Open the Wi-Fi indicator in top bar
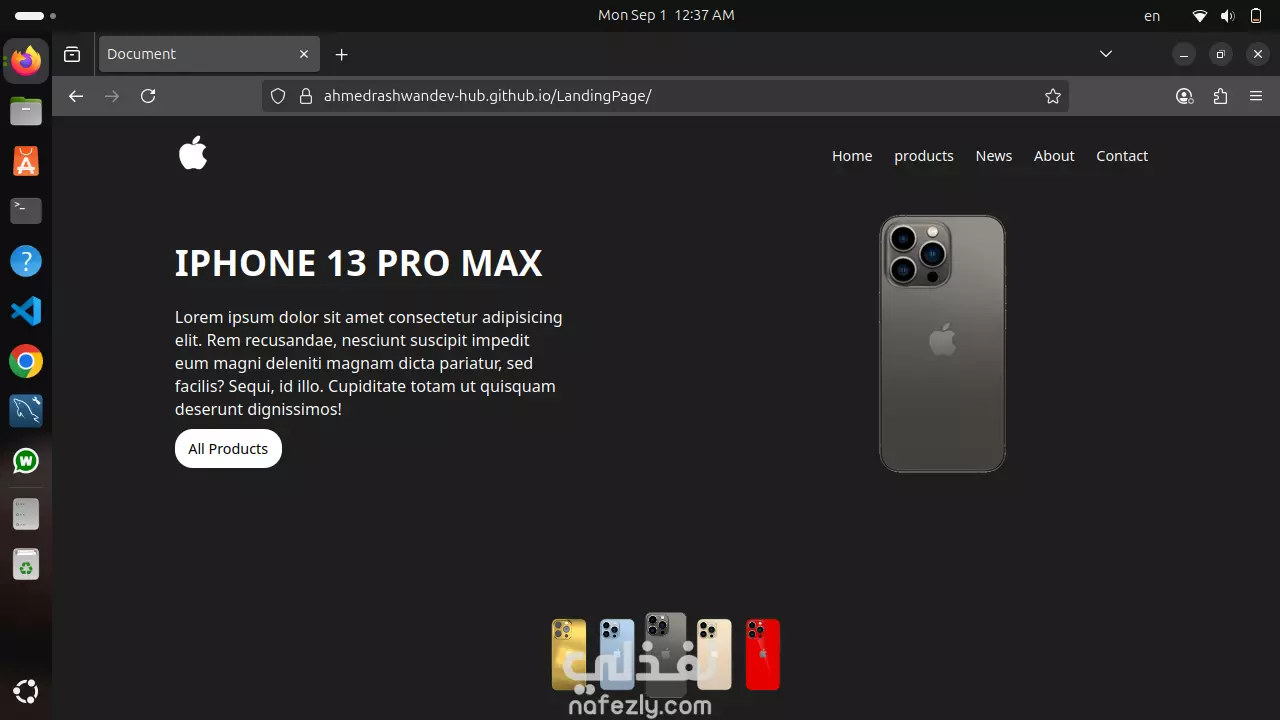Viewport: 1280px width, 720px height. click(x=1200, y=16)
